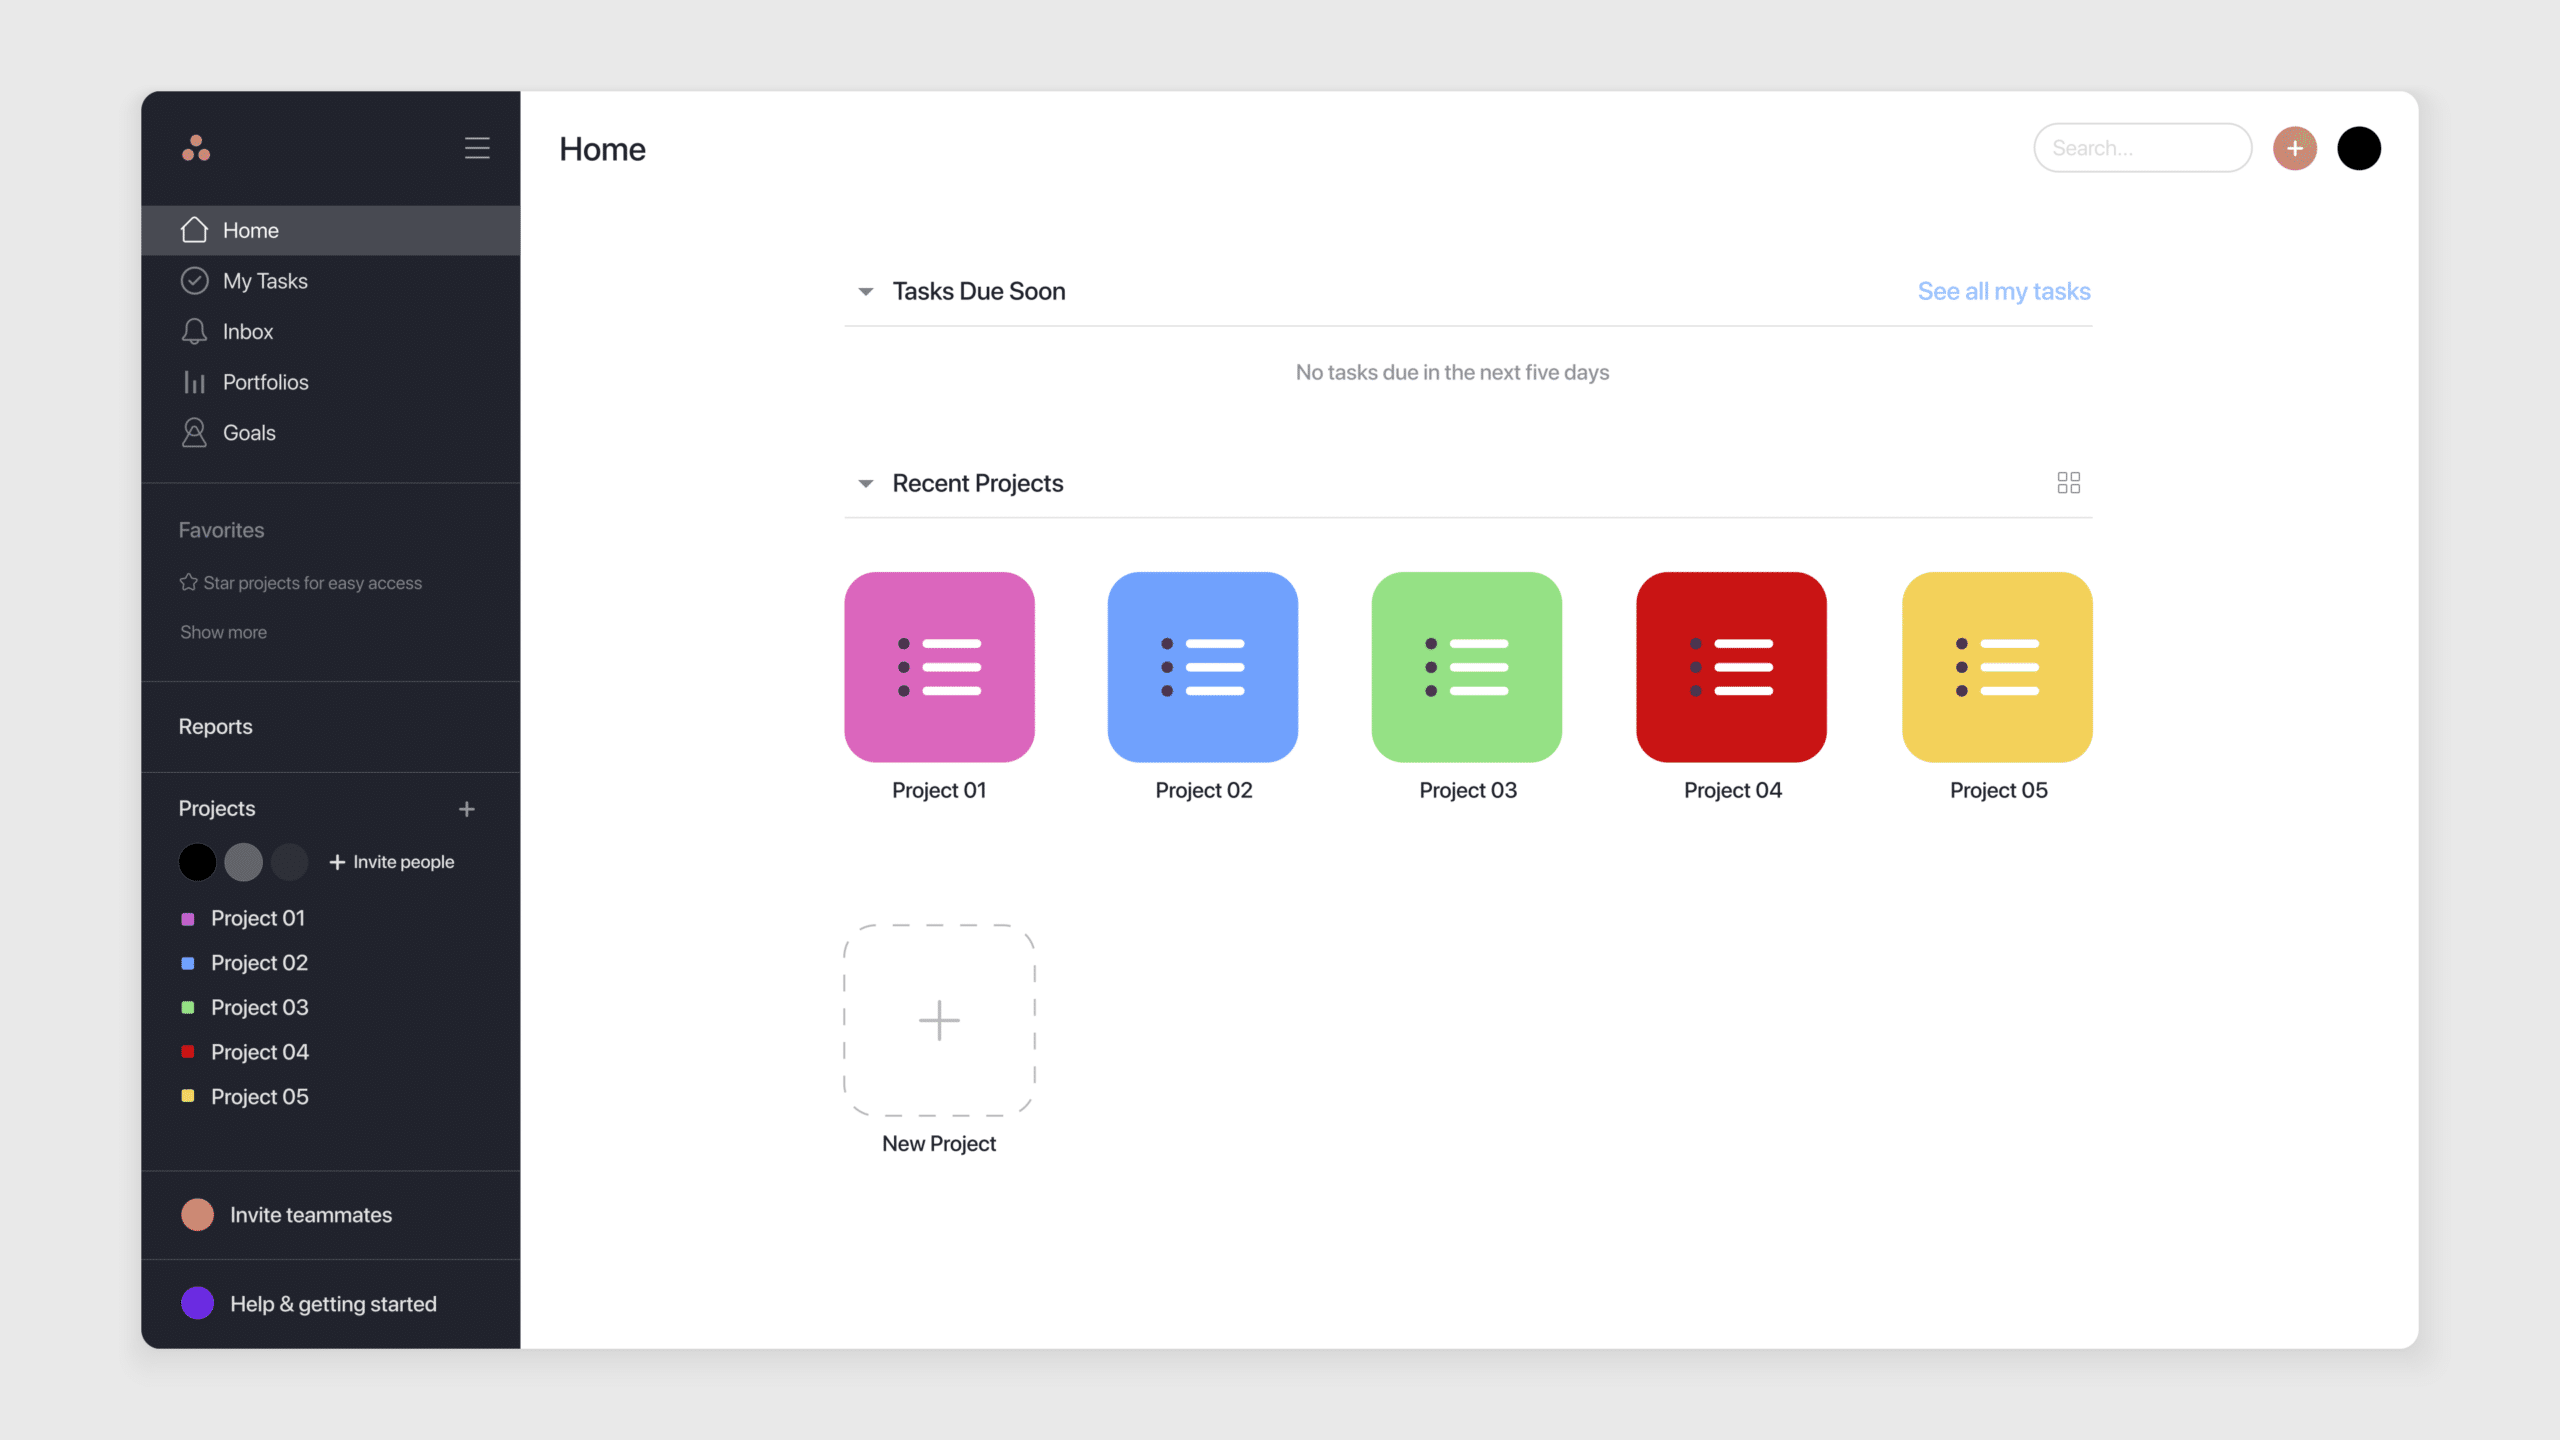Click the New Project thumbnail card
This screenshot has height=1440, width=2560.
coord(937,1020)
